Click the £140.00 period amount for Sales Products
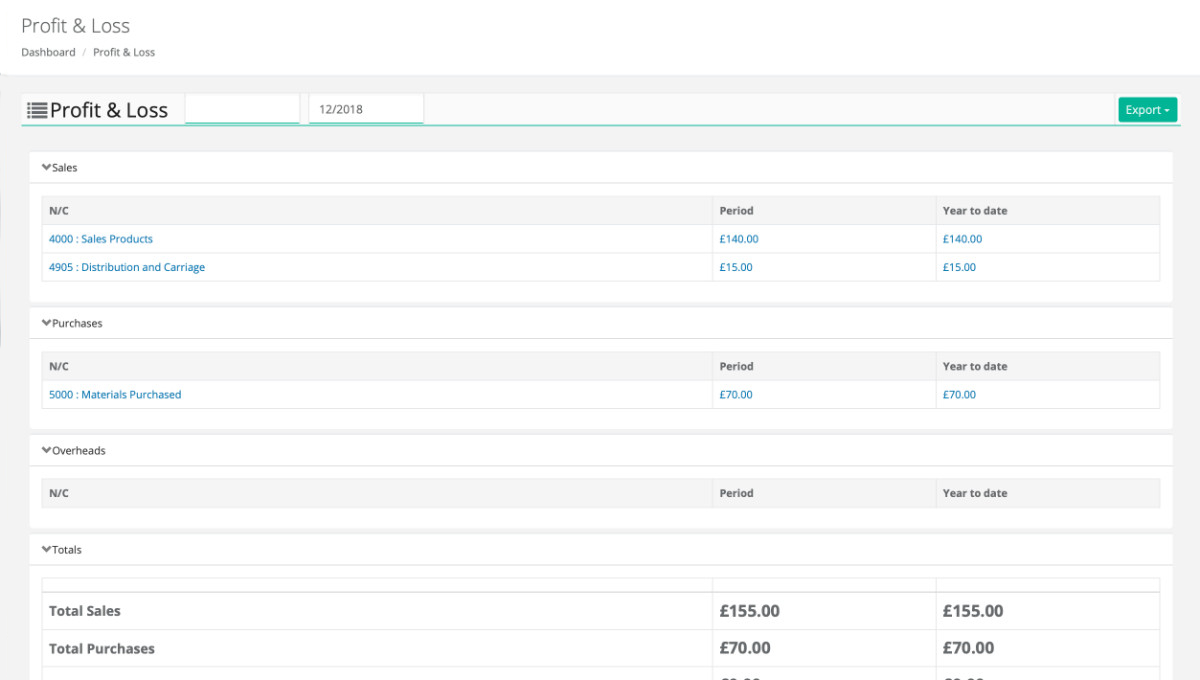Image resolution: width=1200 pixels, height=680 pixels. 737,238
